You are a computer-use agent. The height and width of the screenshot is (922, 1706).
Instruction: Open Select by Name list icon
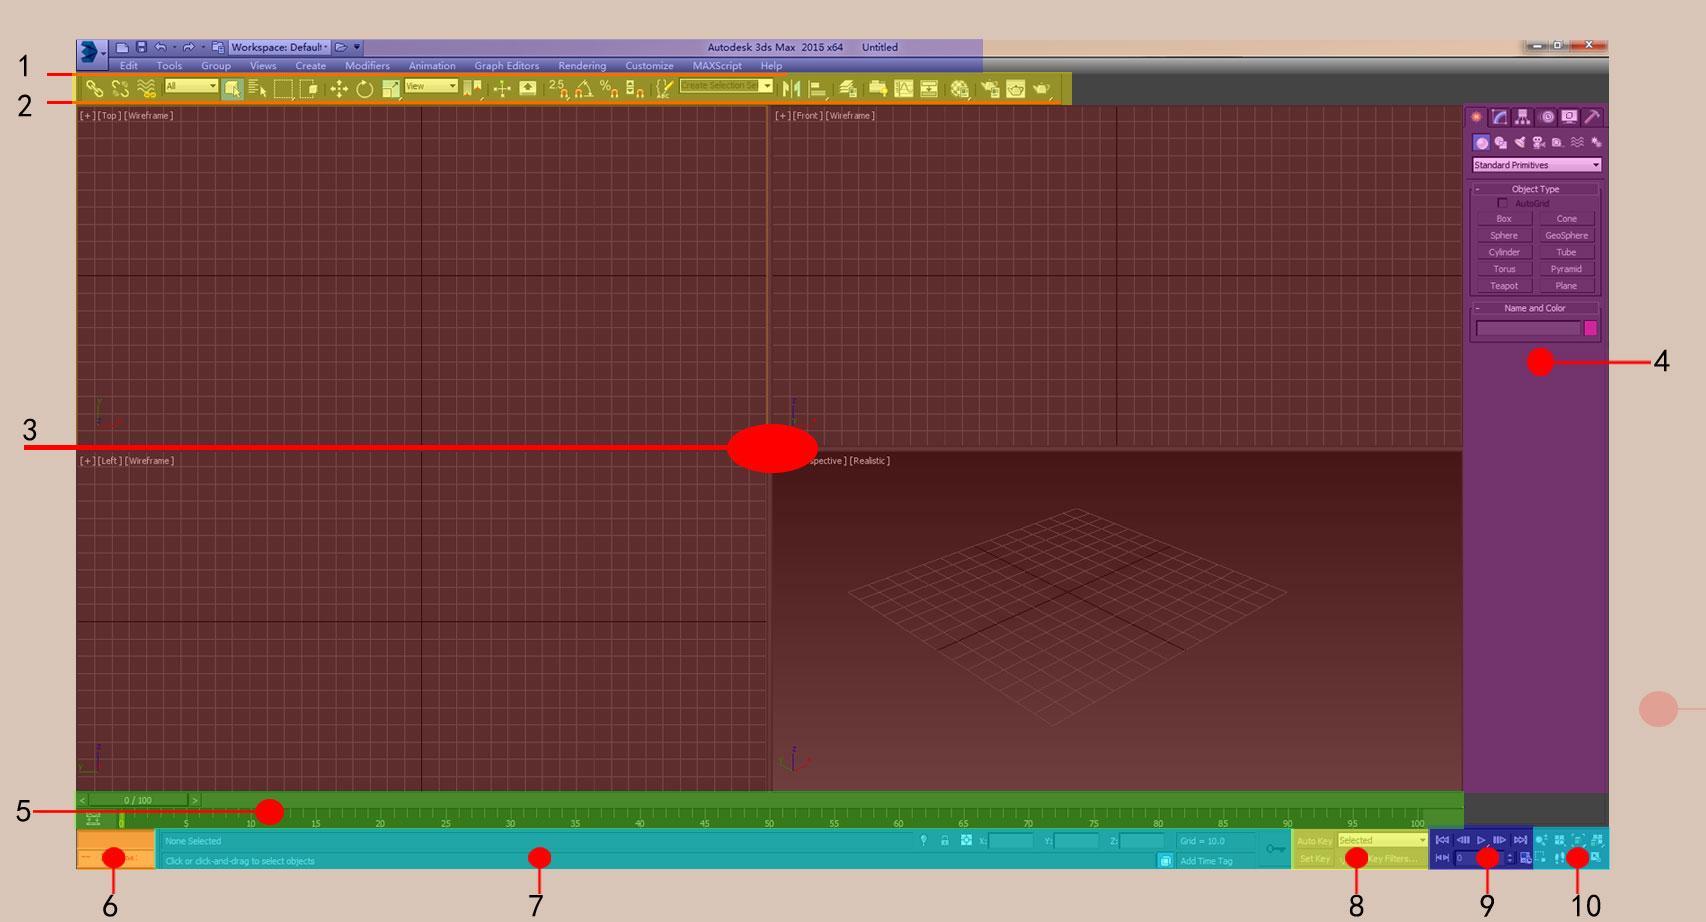257,89
